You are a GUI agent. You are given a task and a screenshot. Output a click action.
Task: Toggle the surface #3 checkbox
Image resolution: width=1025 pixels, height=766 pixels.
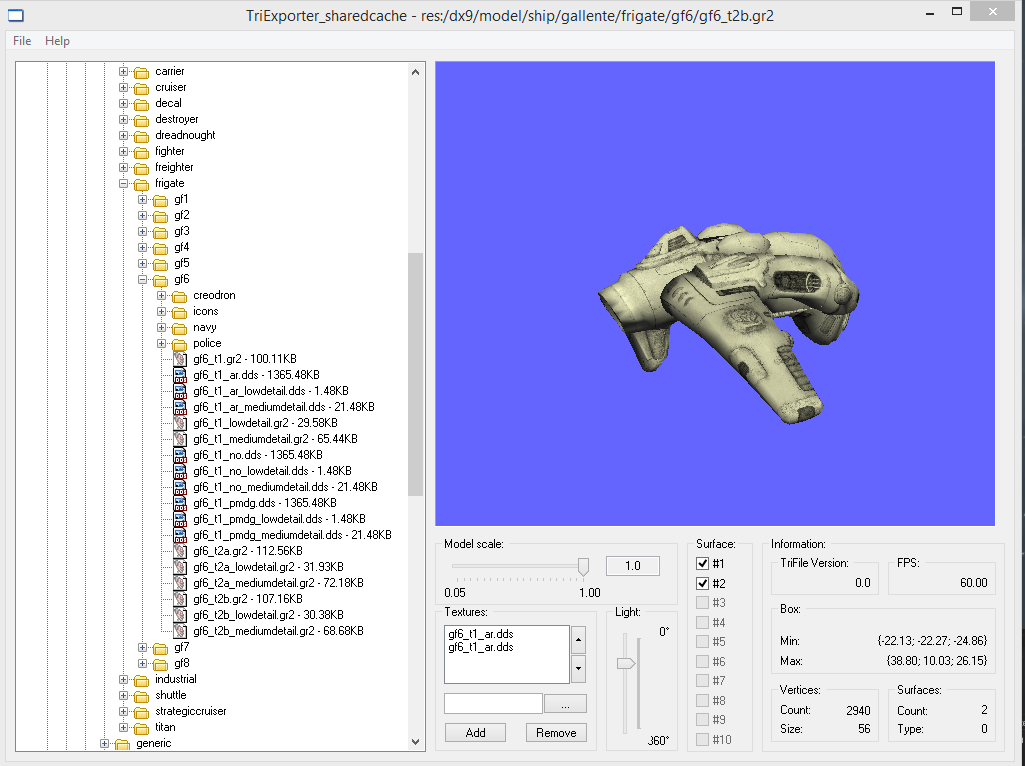[703, 603]
